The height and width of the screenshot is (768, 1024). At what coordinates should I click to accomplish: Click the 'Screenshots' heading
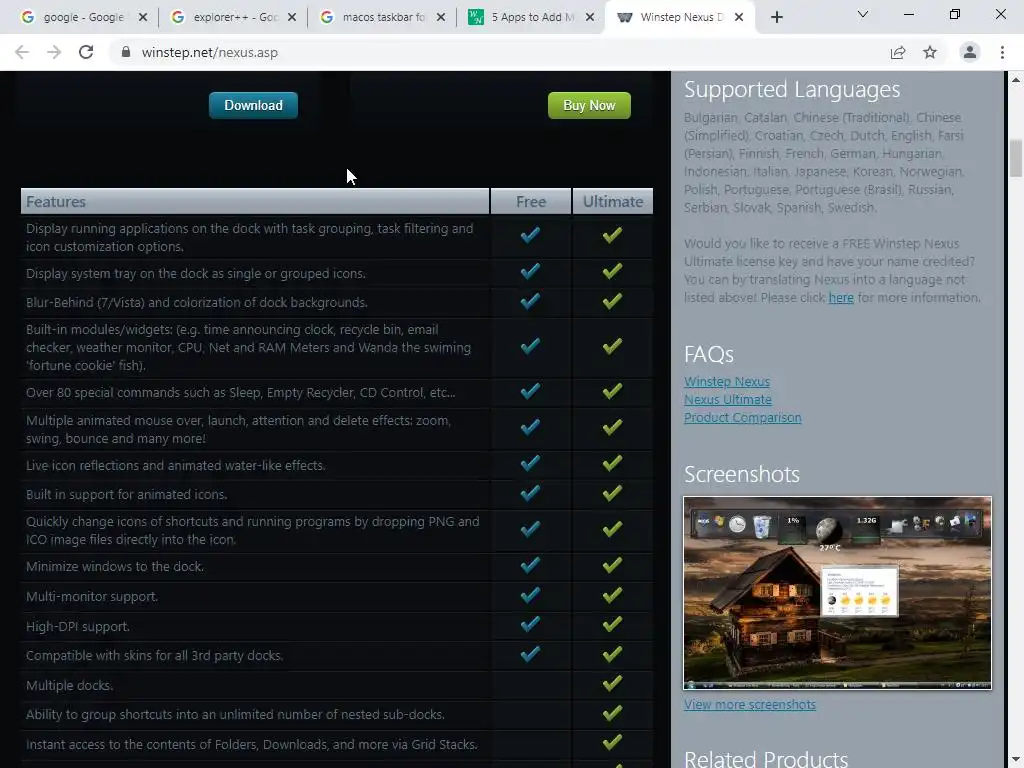click(x=742, y=474)
